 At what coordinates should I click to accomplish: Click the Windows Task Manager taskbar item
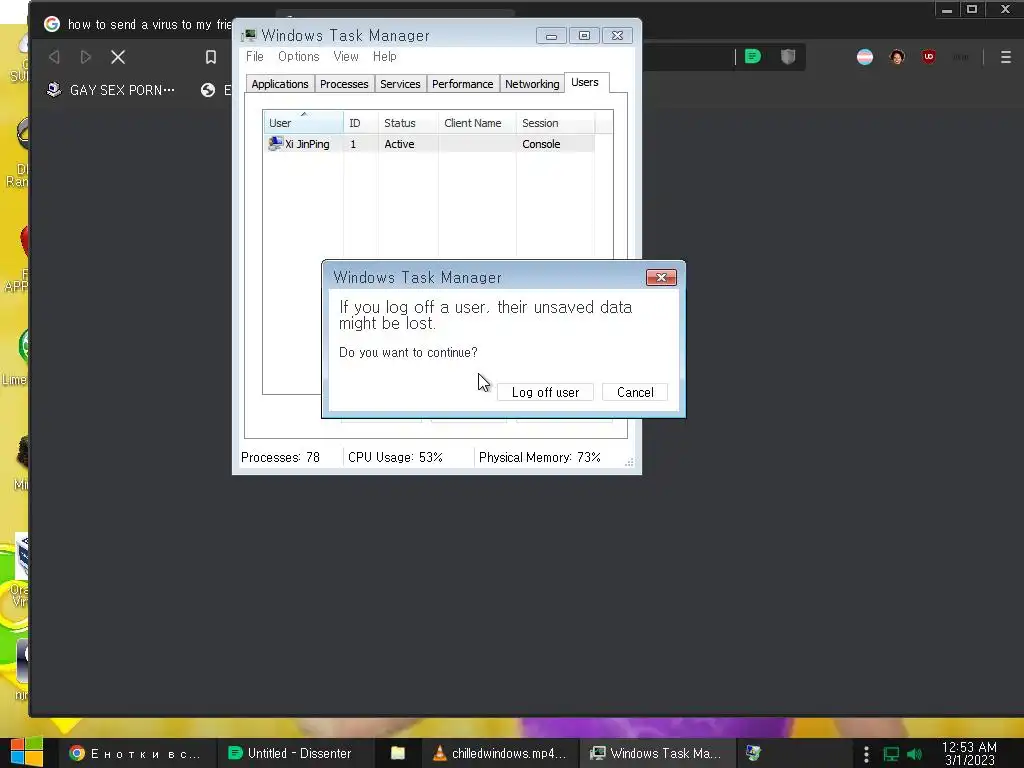656,754
